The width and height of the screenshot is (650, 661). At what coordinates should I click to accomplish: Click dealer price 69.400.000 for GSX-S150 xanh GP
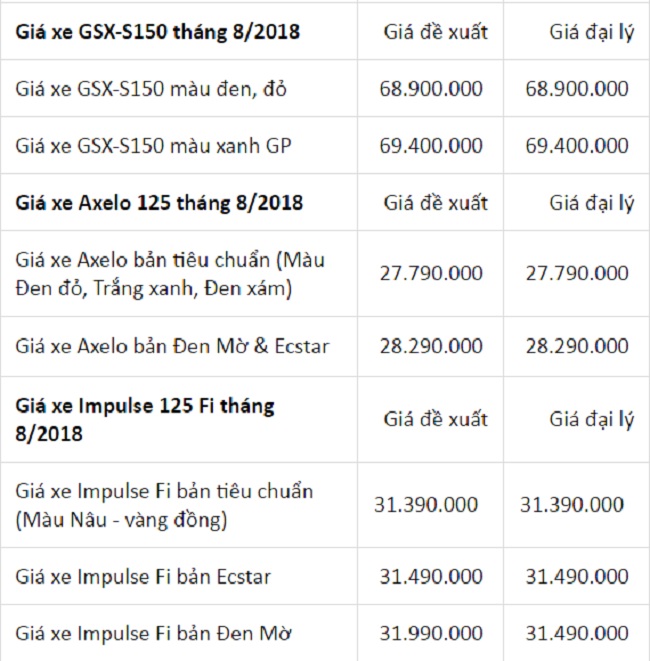(x=577, y=146)
